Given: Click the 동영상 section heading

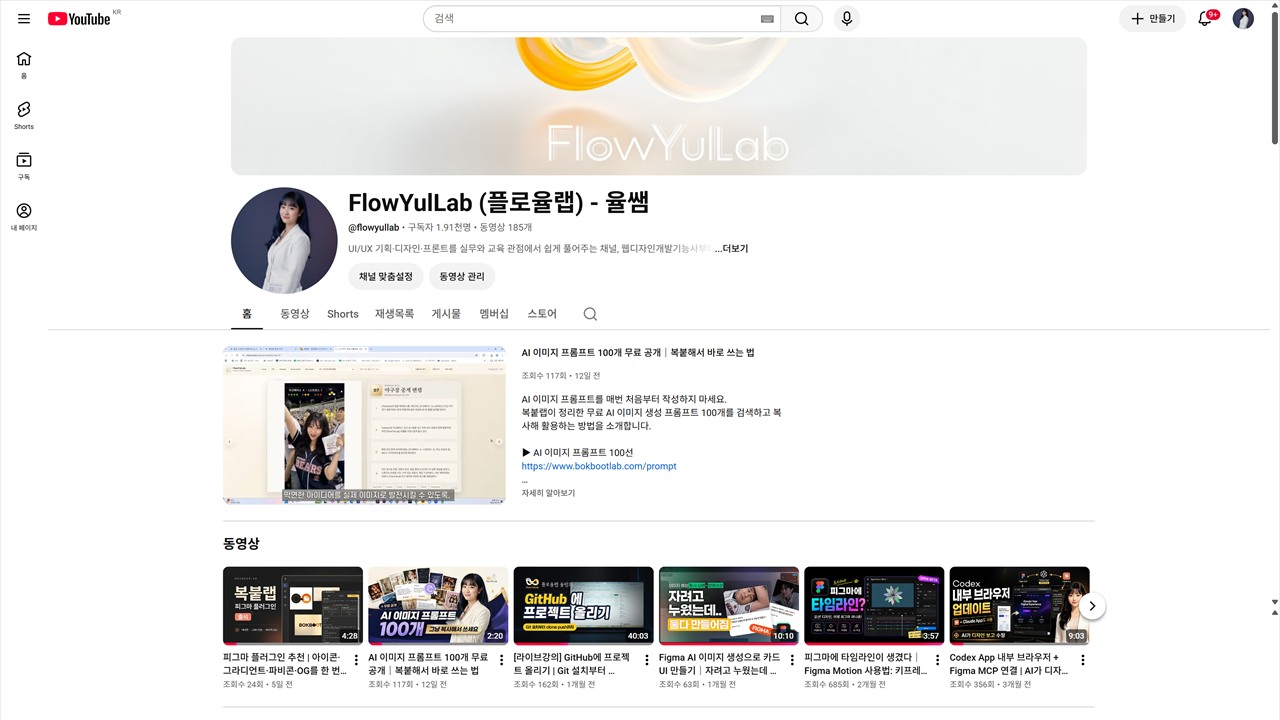Looking at the screenshot, I should tap(241, 544).
